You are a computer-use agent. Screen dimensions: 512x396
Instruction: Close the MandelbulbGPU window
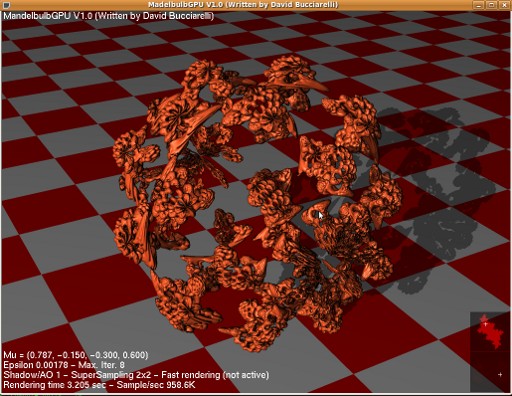(504, 5)
